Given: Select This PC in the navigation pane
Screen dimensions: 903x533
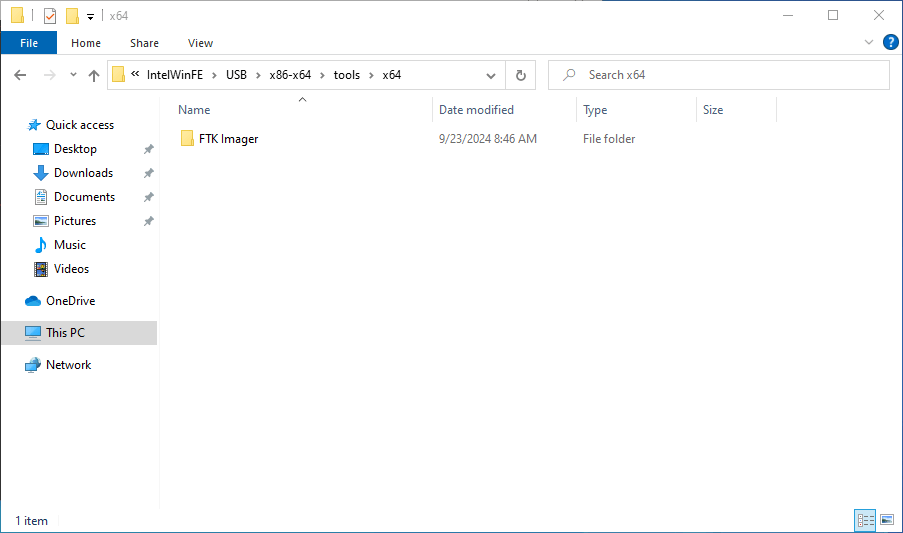Looking at the screenshot, I should point(79,333).
